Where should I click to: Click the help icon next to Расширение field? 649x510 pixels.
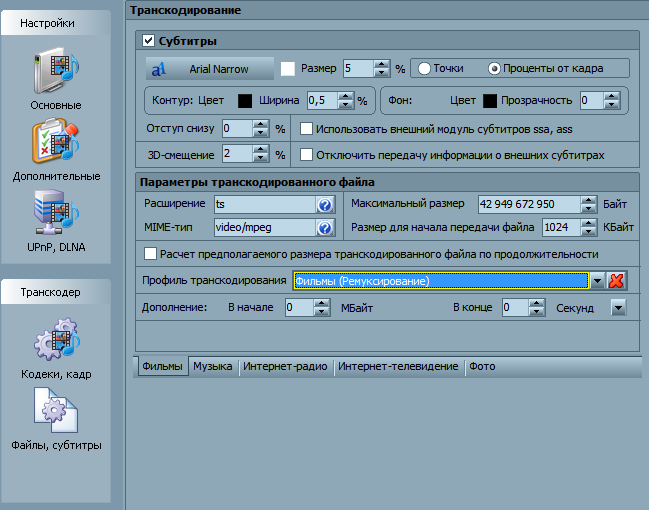tap(324, 205)
